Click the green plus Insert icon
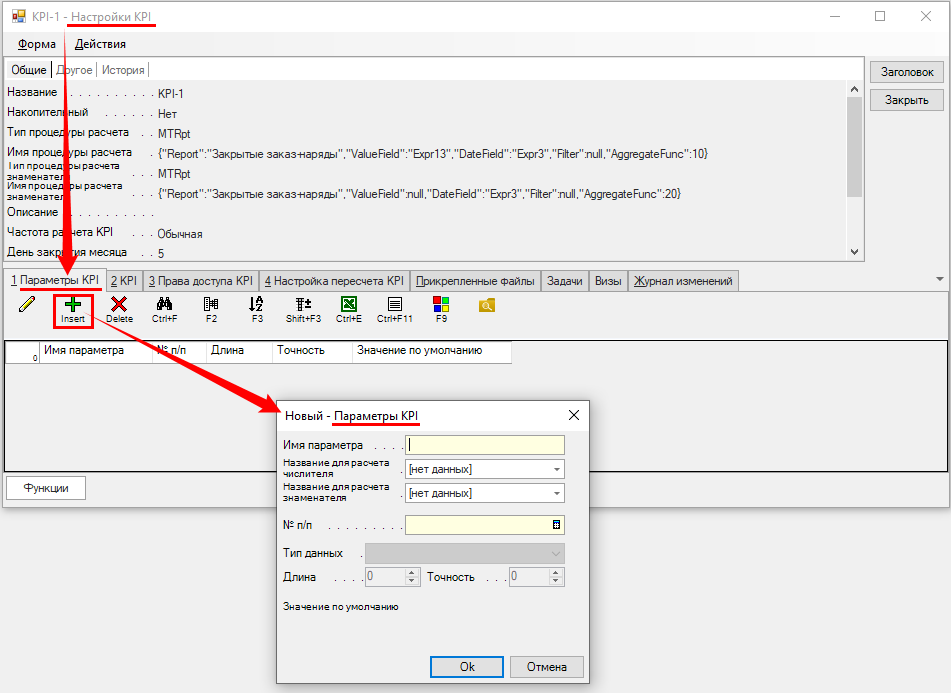The height and width of the screenshot is (693, 951). (73, 305)
